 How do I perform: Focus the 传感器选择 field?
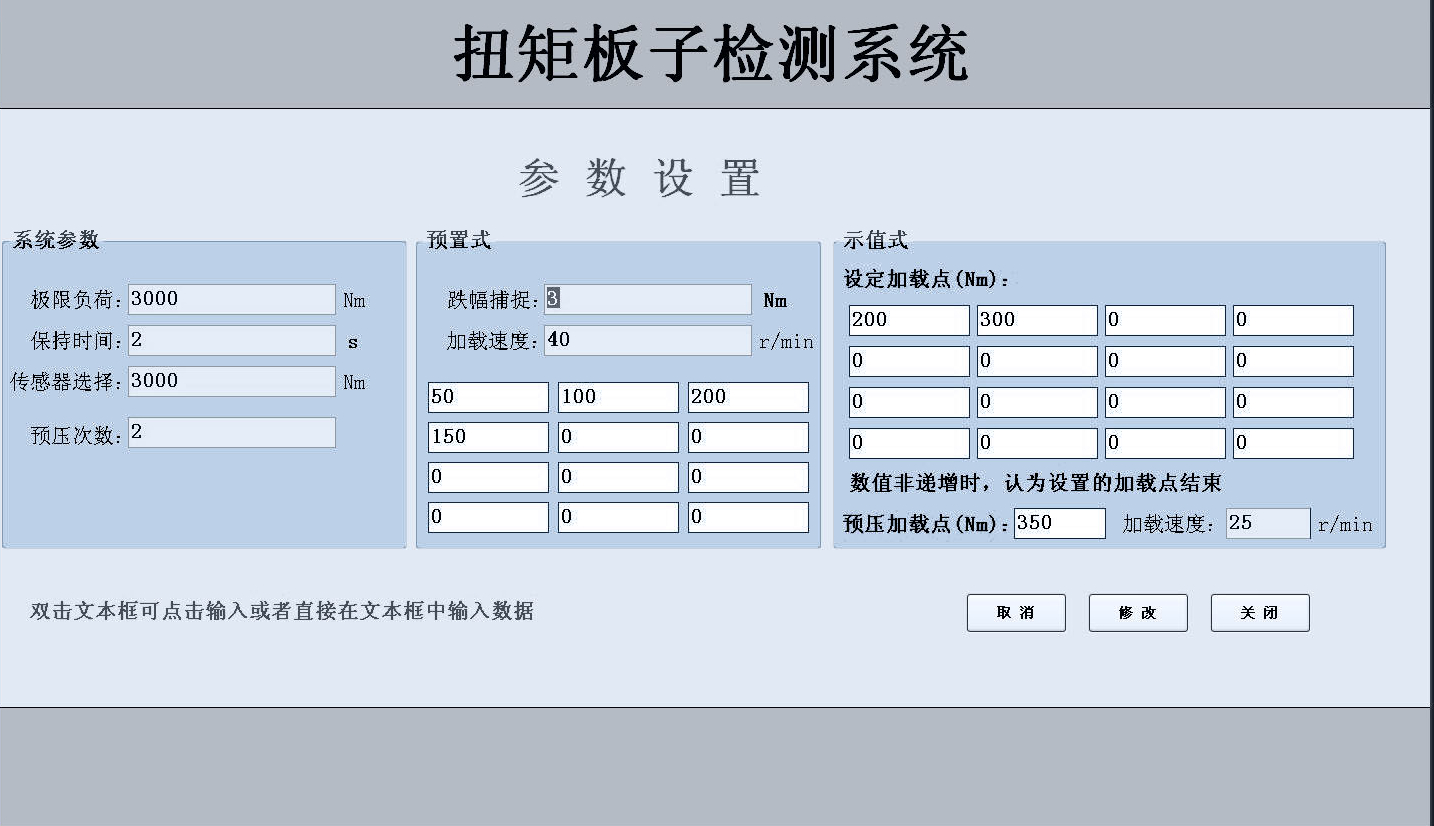(x=232, y=381)
